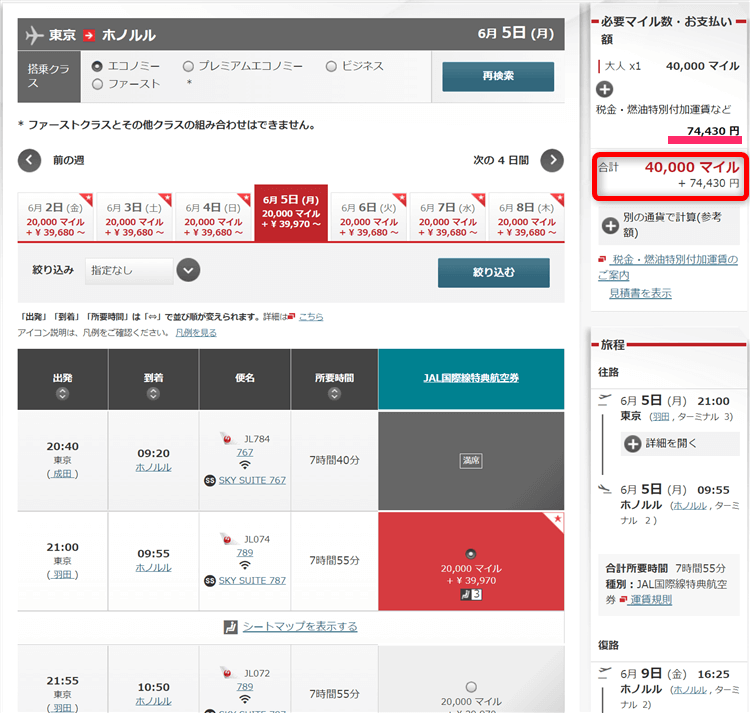Click the duration sort arrows icon
Screen dimensions: 750x713
333,393
